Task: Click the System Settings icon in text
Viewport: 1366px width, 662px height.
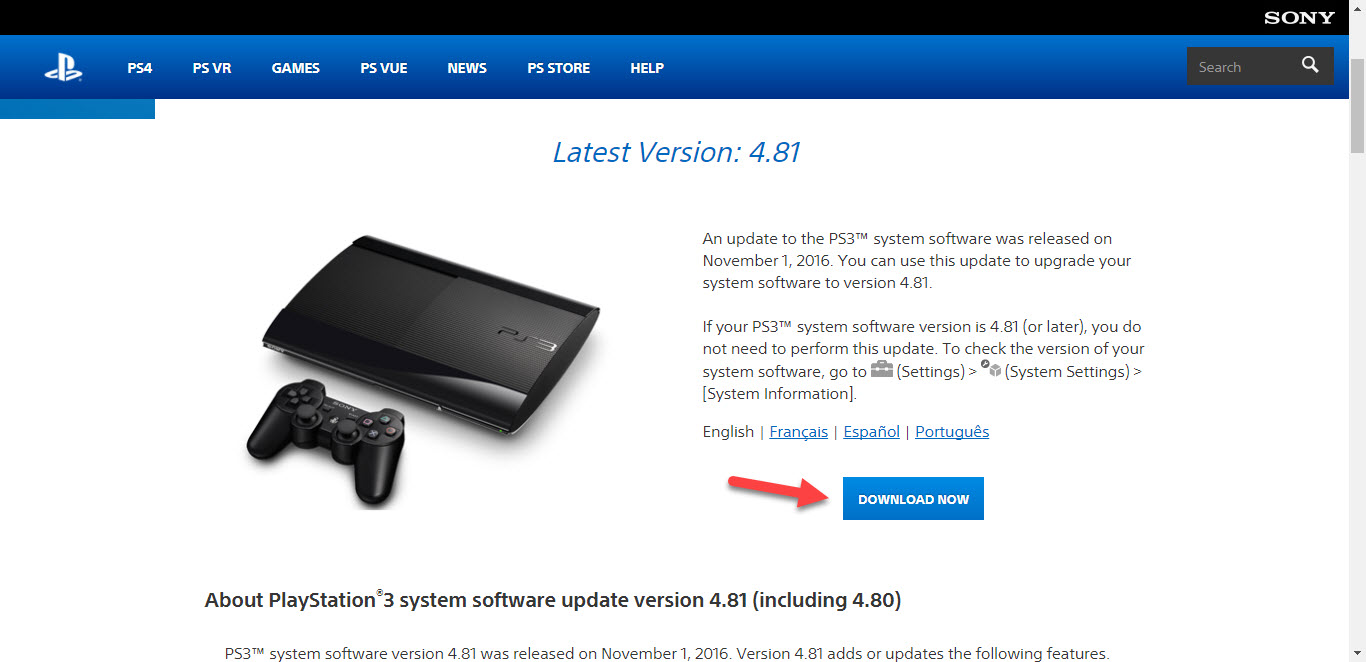Action: click(991, 369)
